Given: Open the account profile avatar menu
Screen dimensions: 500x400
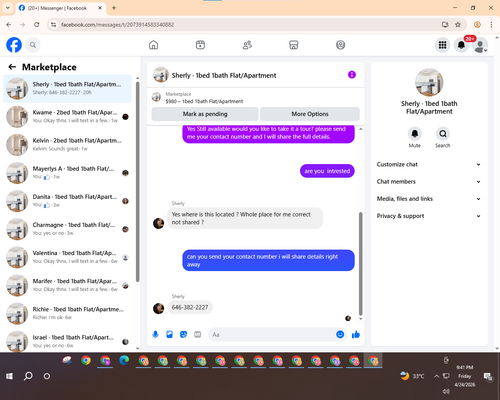Looking at the screenshot, I should pyautogui.click(x=480, y=45).
